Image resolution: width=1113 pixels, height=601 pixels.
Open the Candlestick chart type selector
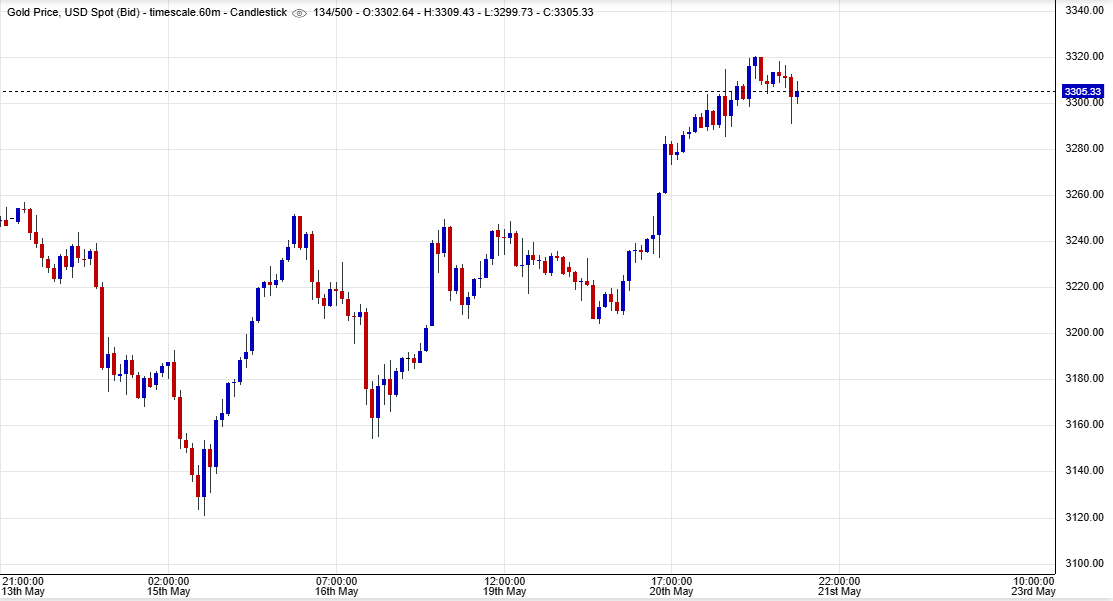click(x=257, y=13)
